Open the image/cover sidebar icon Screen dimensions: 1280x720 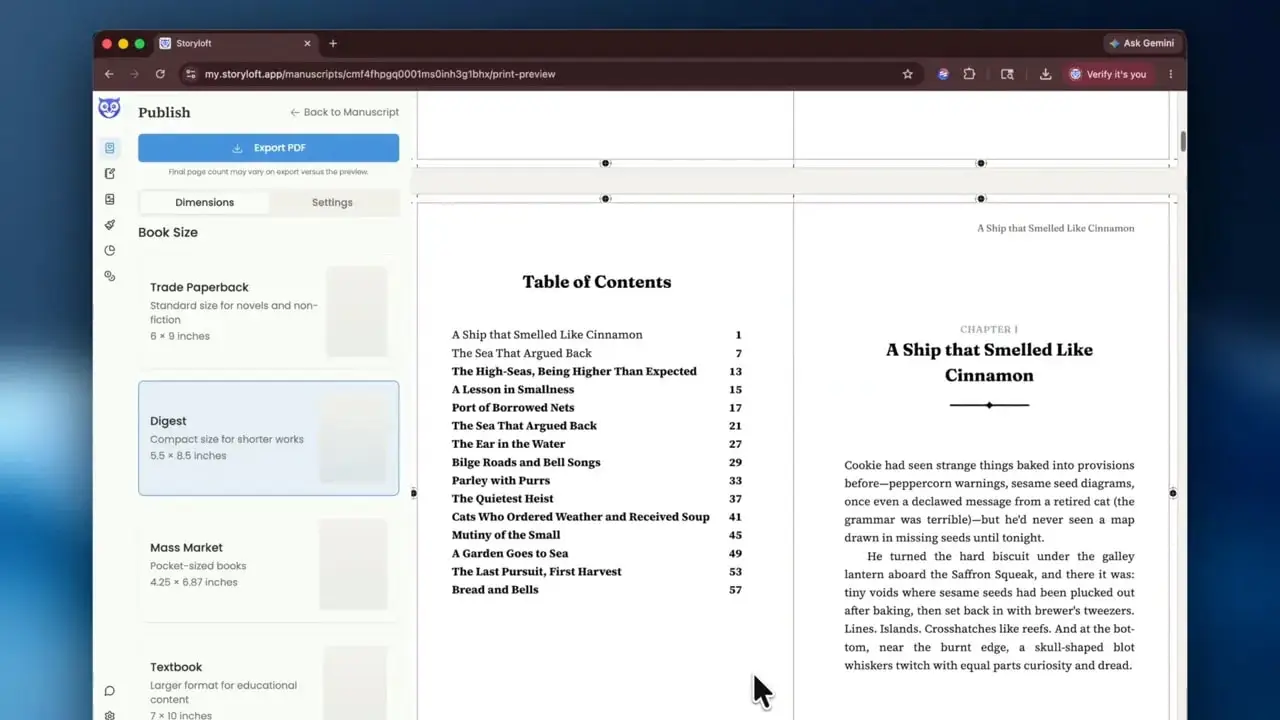point(110,199)
